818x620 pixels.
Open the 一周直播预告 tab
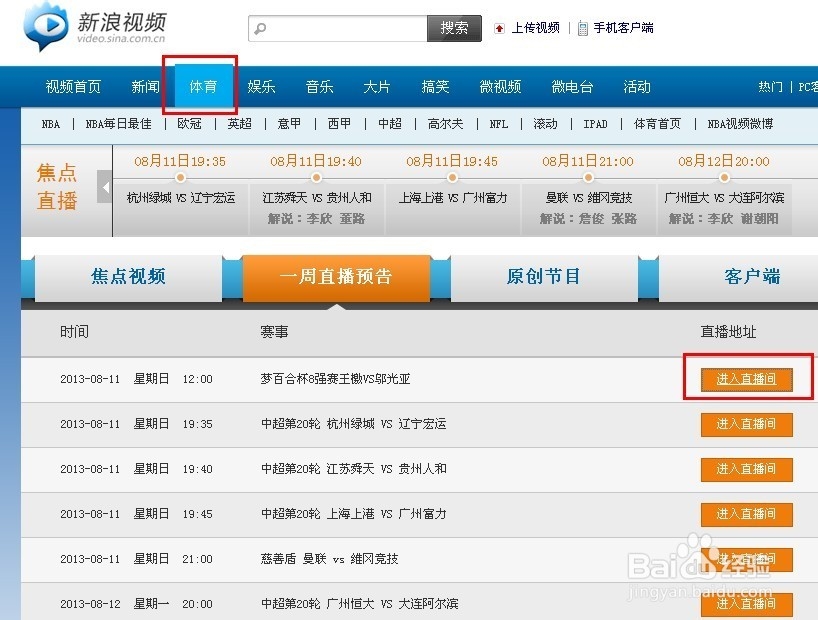click(x=335, y=277)
